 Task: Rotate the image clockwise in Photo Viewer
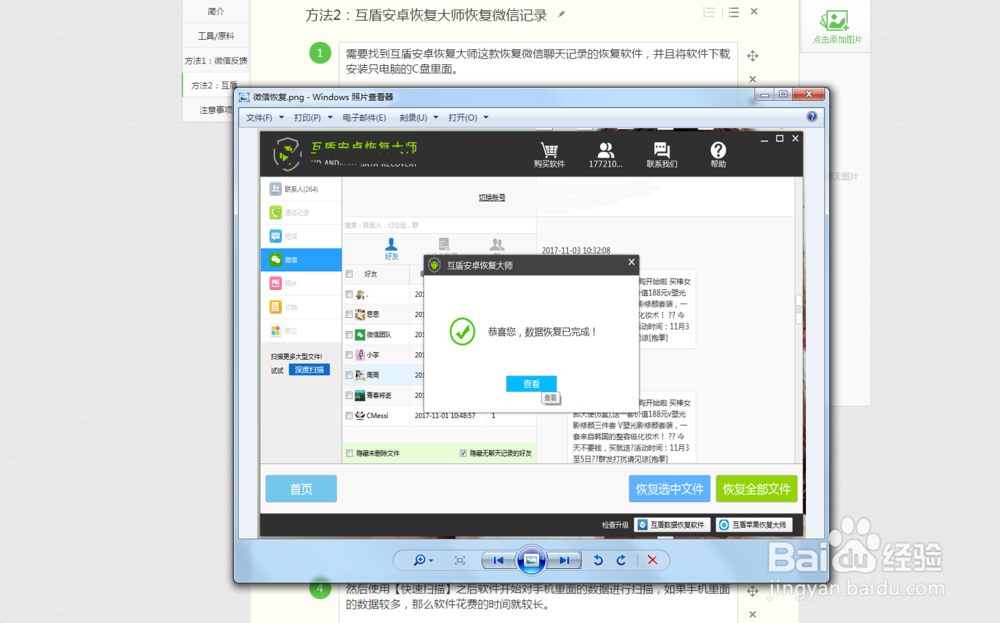[621, 560]
